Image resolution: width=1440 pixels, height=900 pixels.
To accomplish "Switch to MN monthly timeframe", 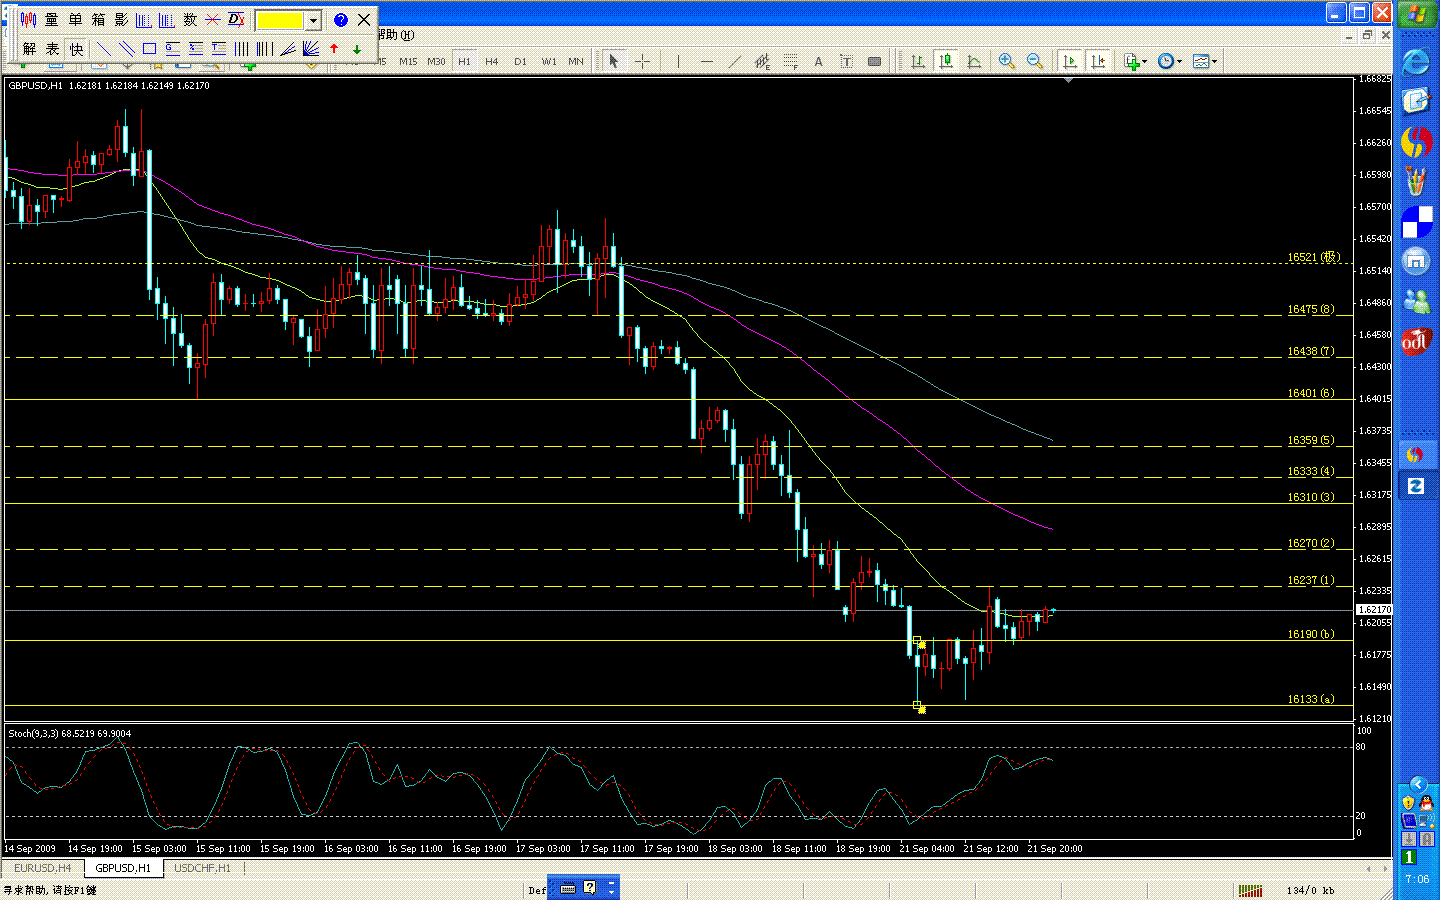I will 576,61.
